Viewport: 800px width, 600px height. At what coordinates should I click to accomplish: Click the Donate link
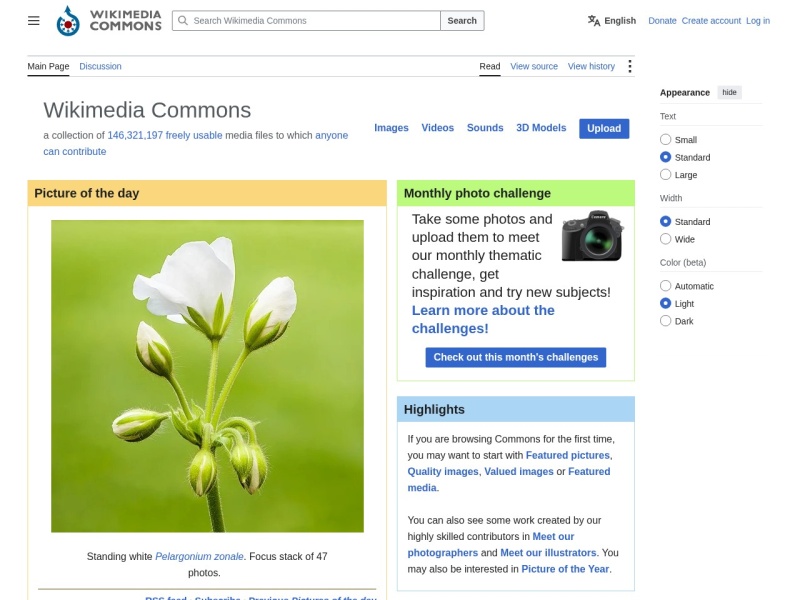(x=662, y=20)
